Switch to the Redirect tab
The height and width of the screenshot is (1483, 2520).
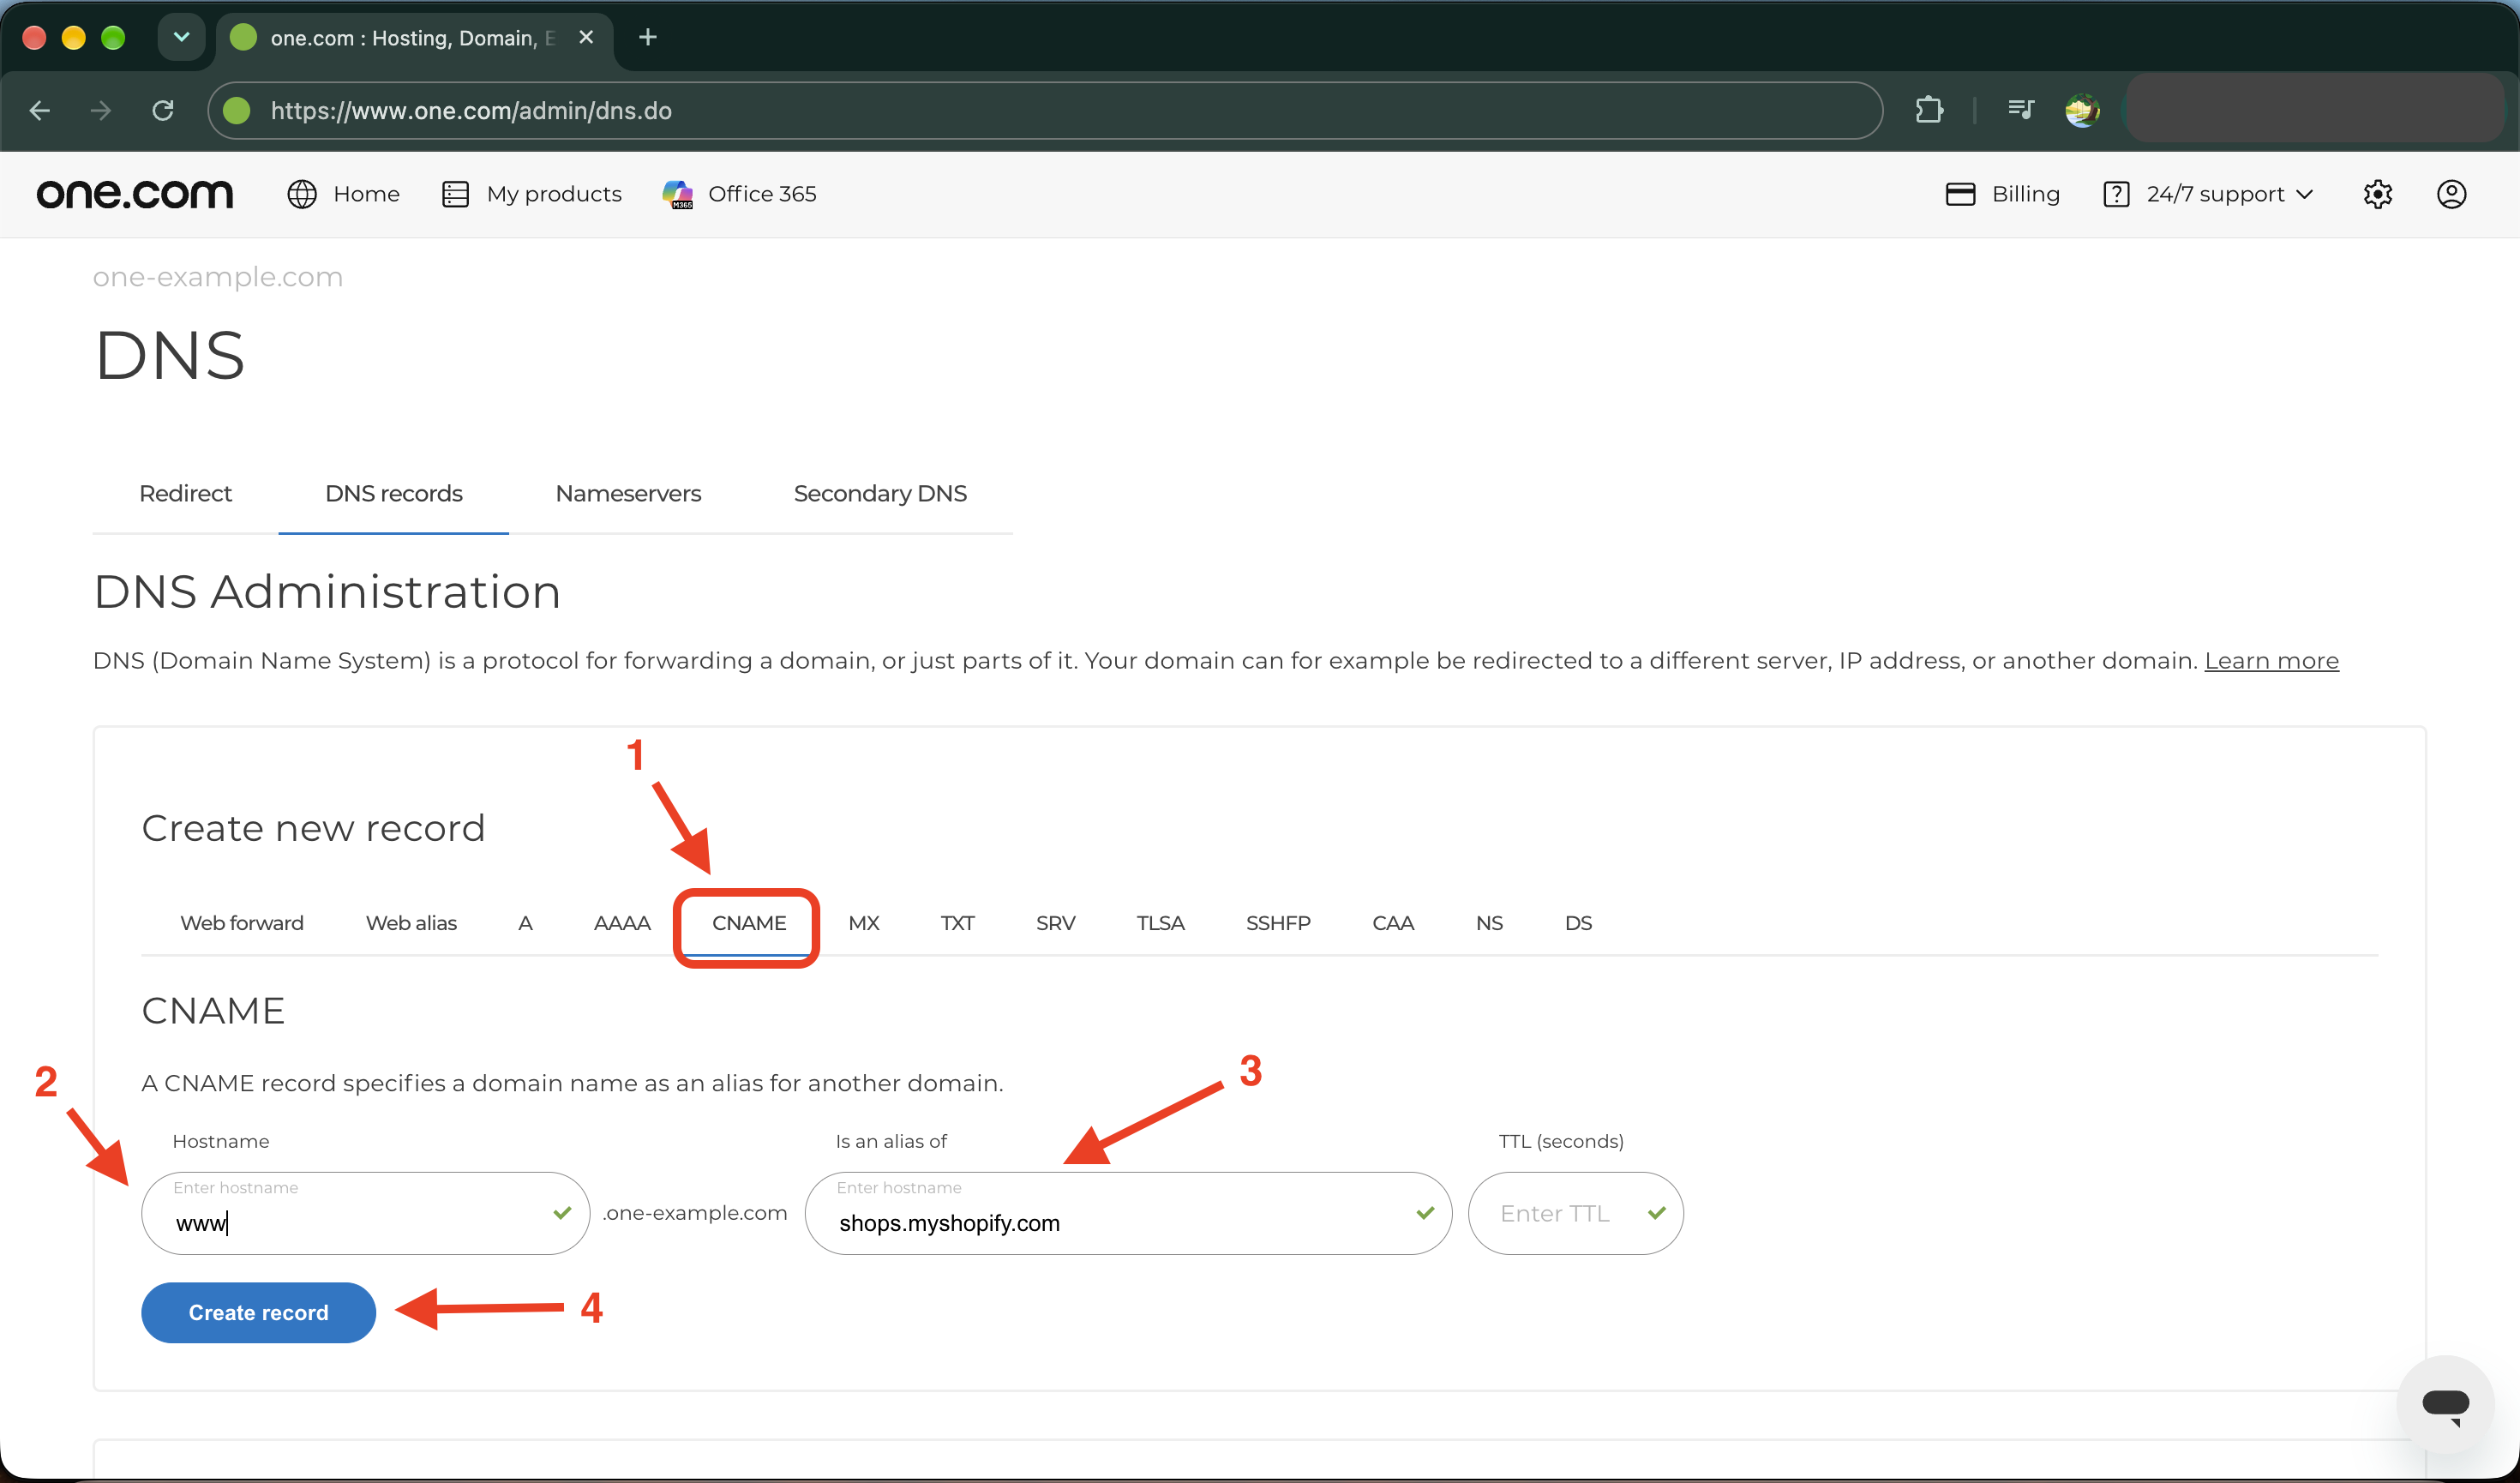point(185,494)
